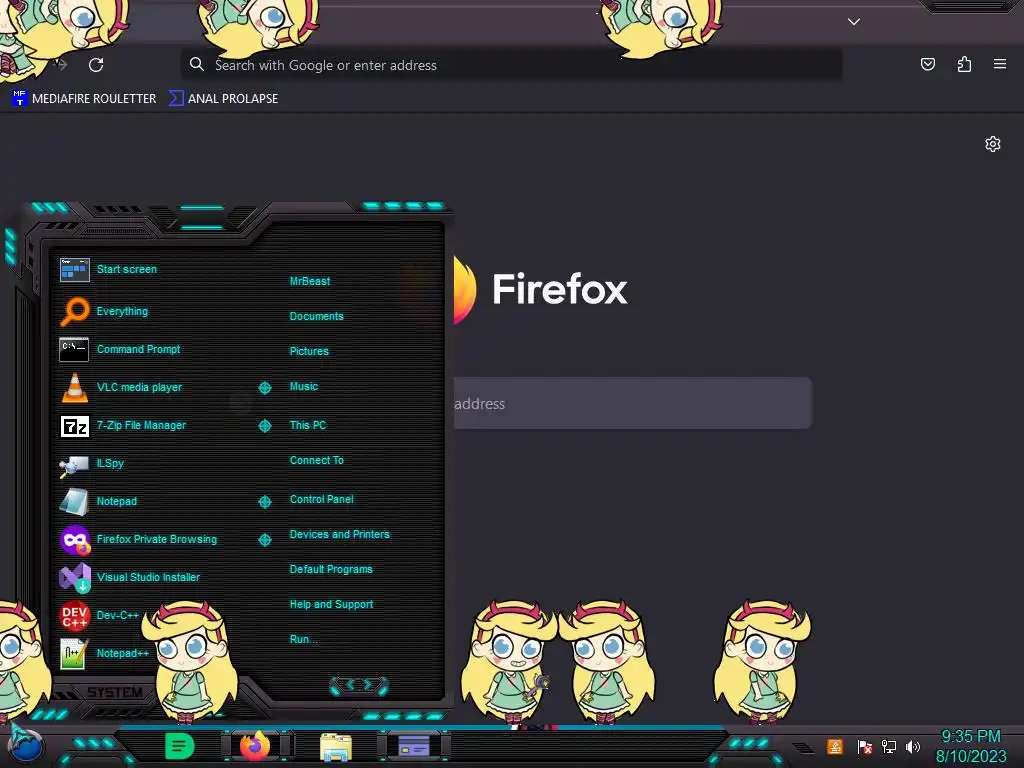
Task: Expand VLC media player jump list arrow
Action: click(264, 388)
